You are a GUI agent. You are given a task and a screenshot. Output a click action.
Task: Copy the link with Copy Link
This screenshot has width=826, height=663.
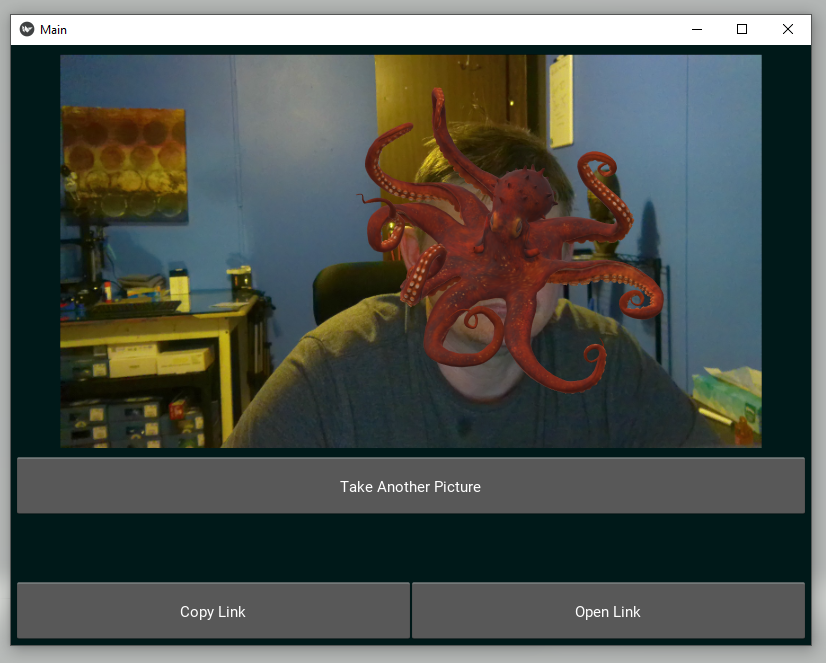coord(213,611)
